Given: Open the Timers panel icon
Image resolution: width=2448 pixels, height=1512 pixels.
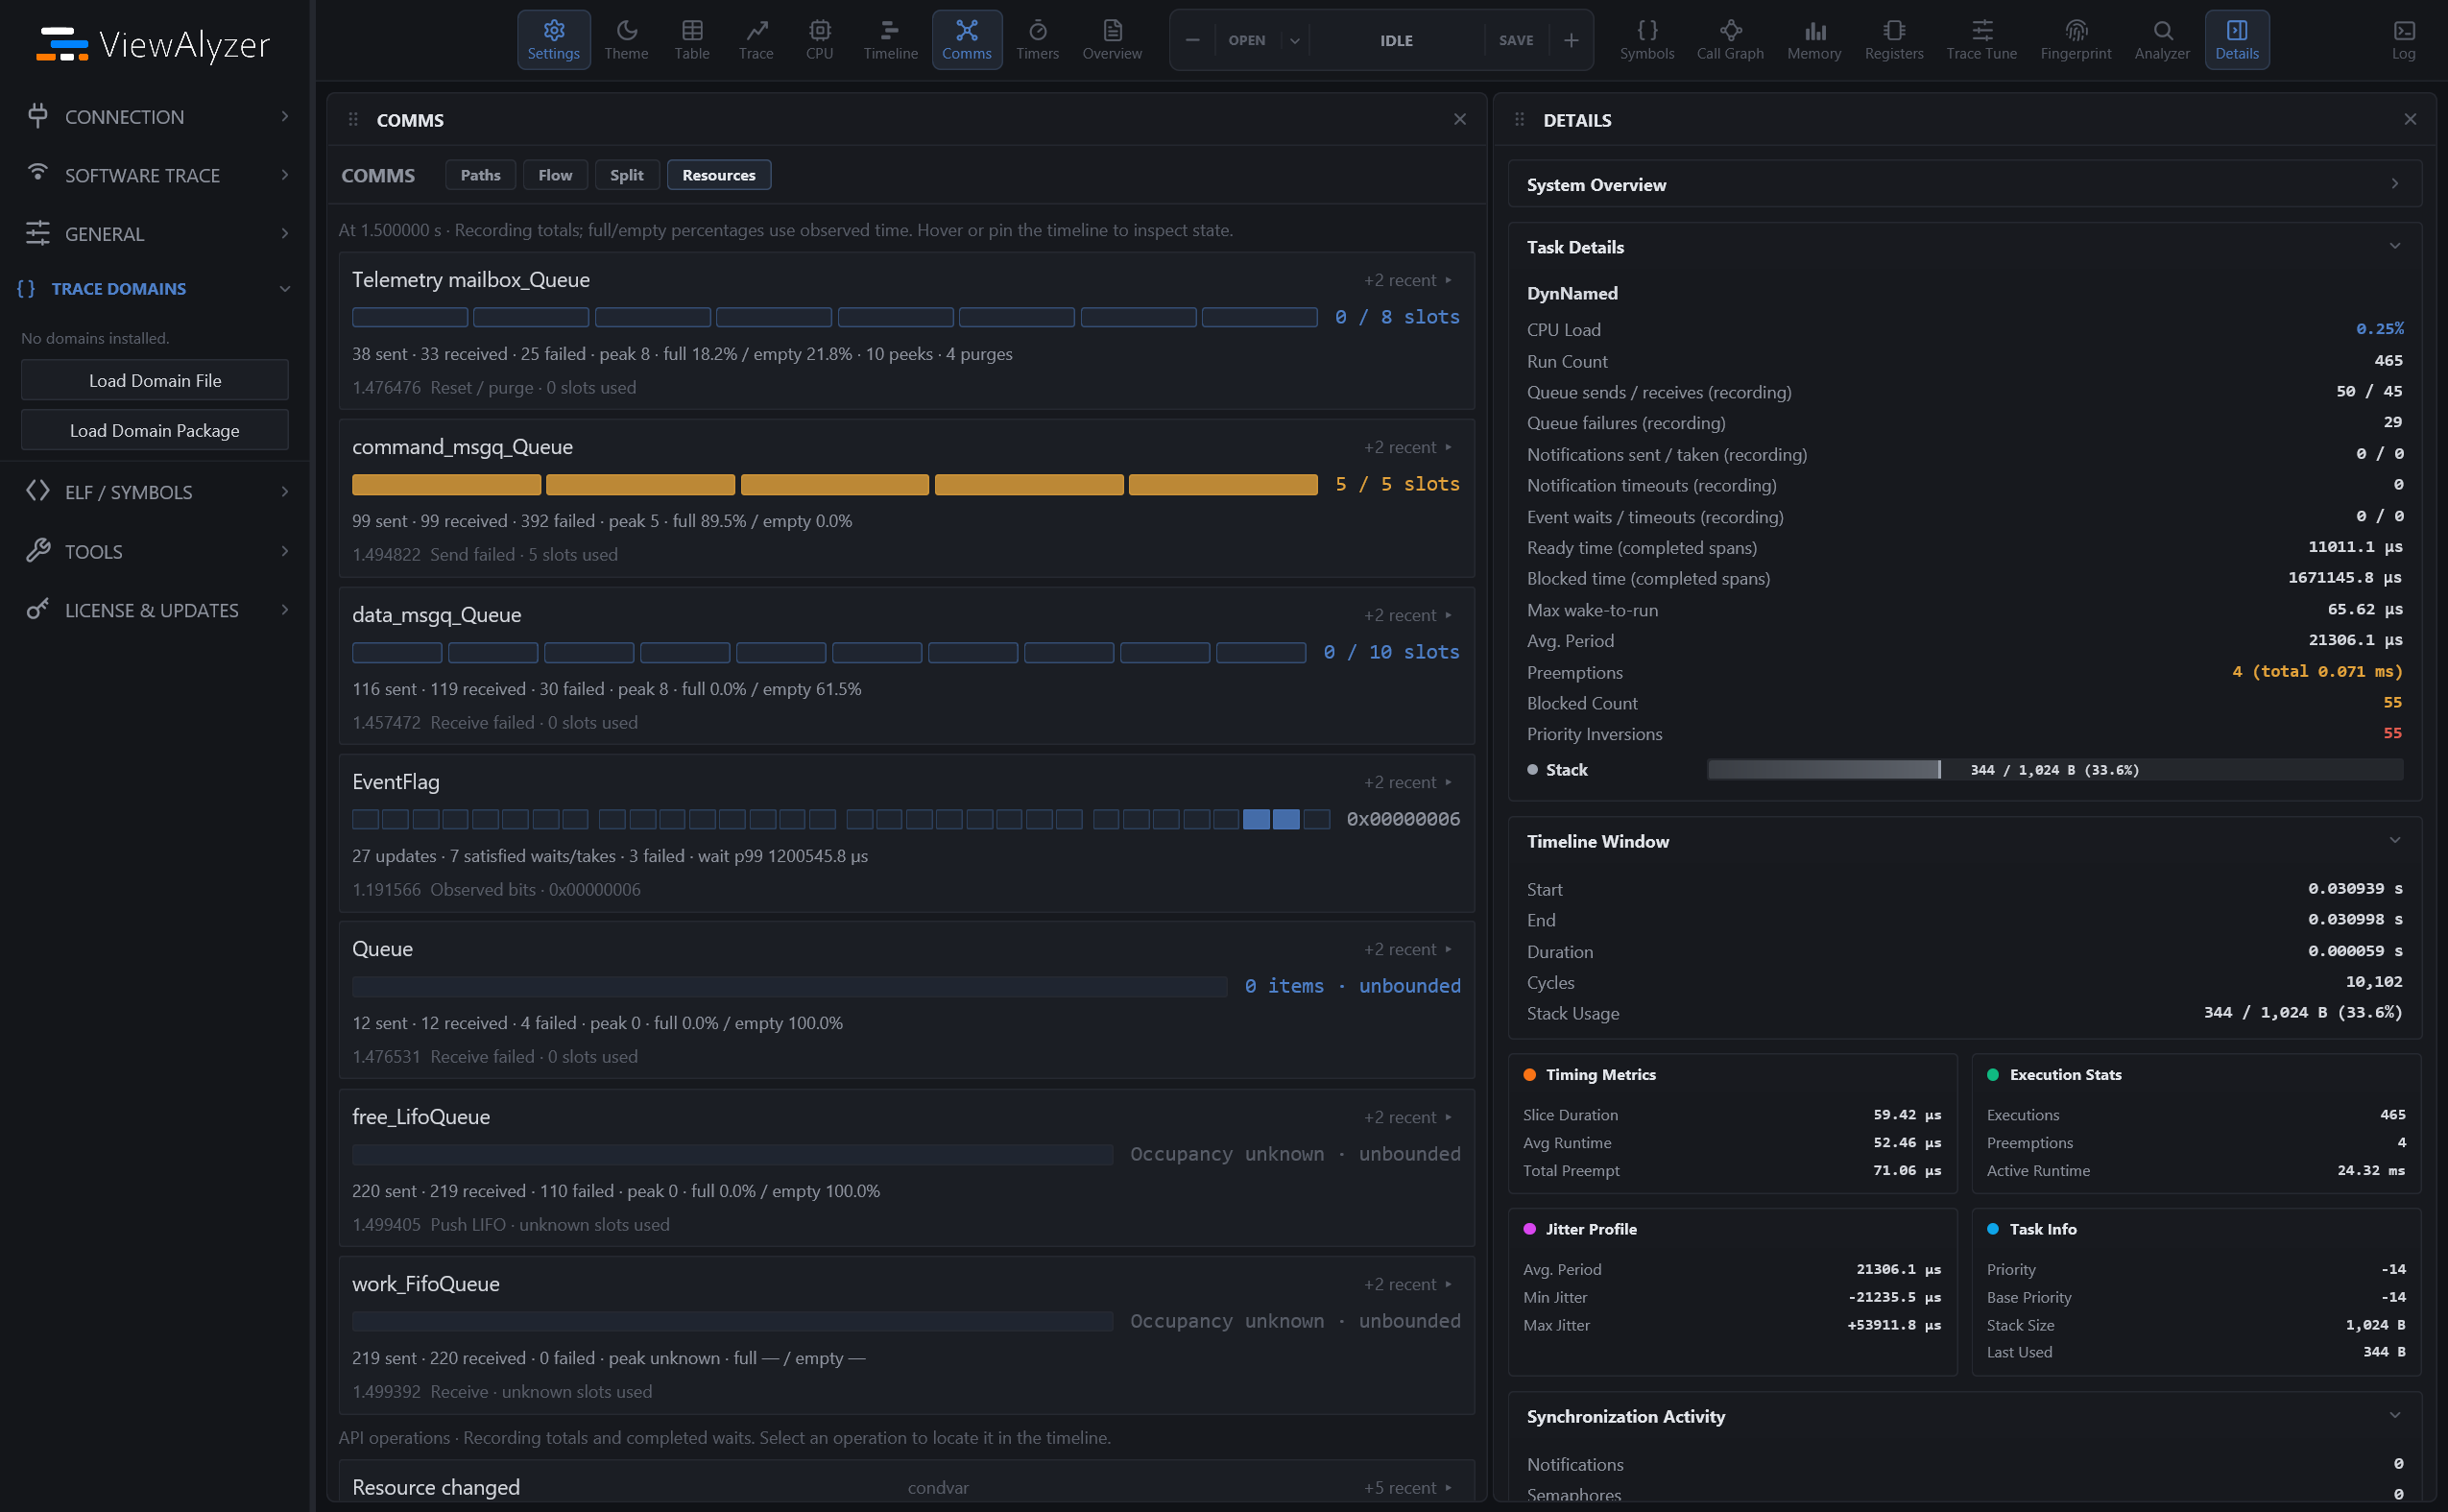Looking at the screenshot, I should point(1037,40).
